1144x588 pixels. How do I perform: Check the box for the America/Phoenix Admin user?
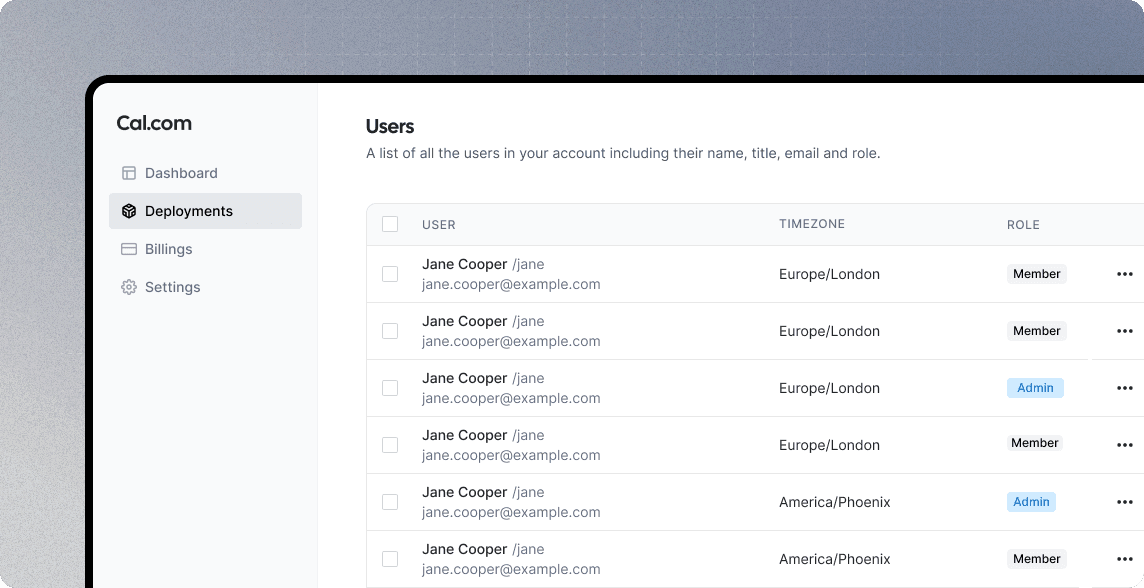point(390,502)
